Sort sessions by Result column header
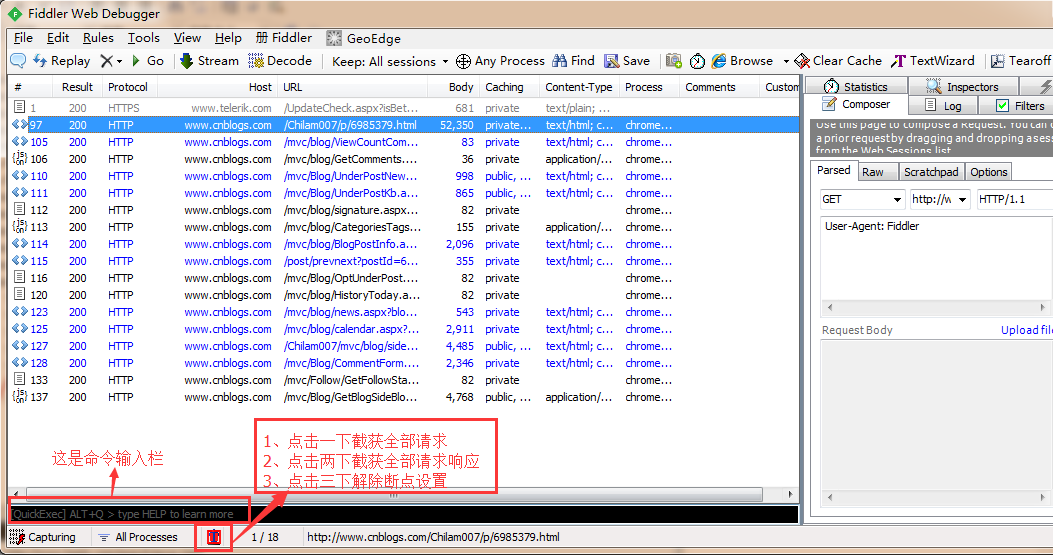 tap(77, 87)
